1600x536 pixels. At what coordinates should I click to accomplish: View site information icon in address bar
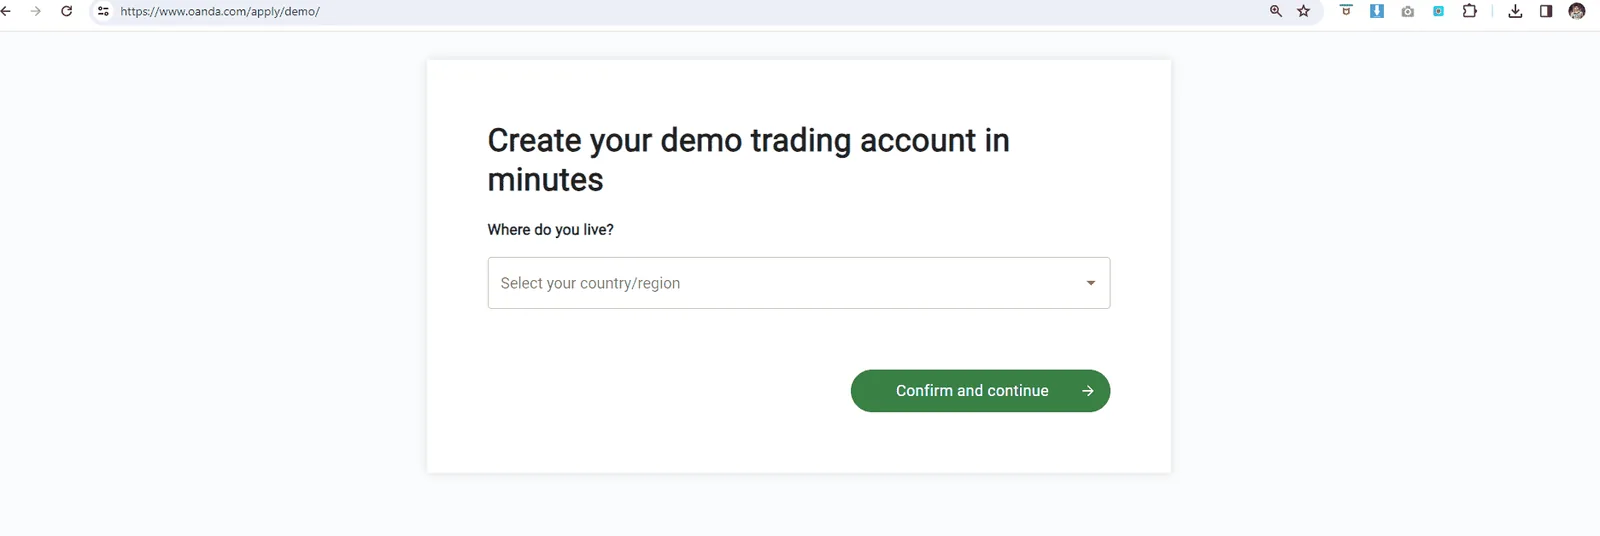click(103, 11)
